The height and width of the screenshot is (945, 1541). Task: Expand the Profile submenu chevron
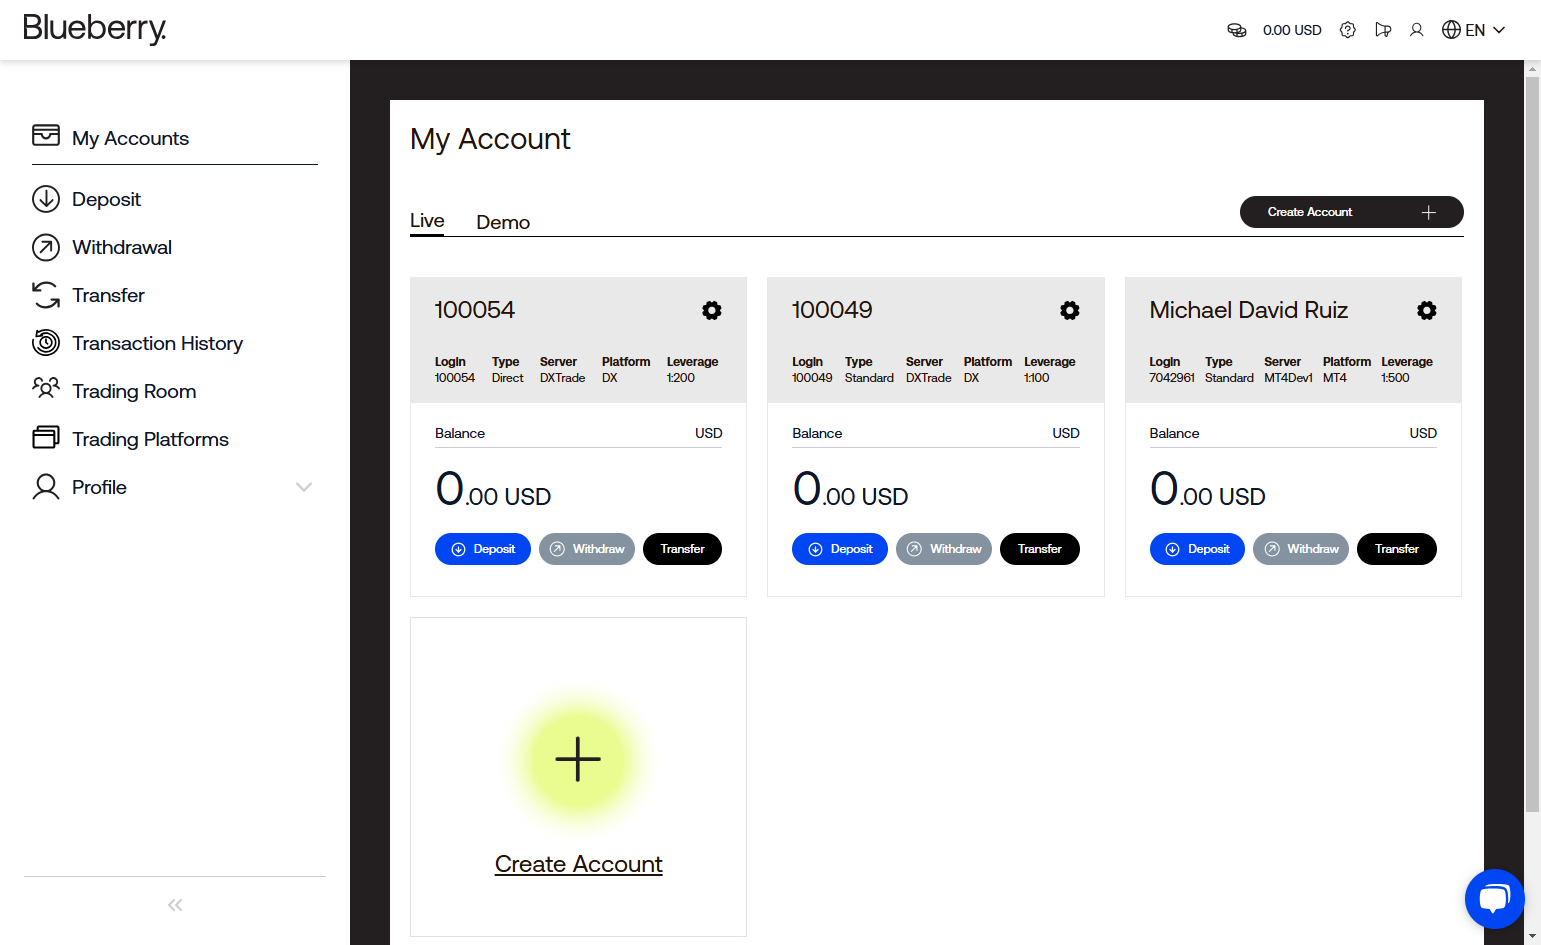tap(304, 487)
